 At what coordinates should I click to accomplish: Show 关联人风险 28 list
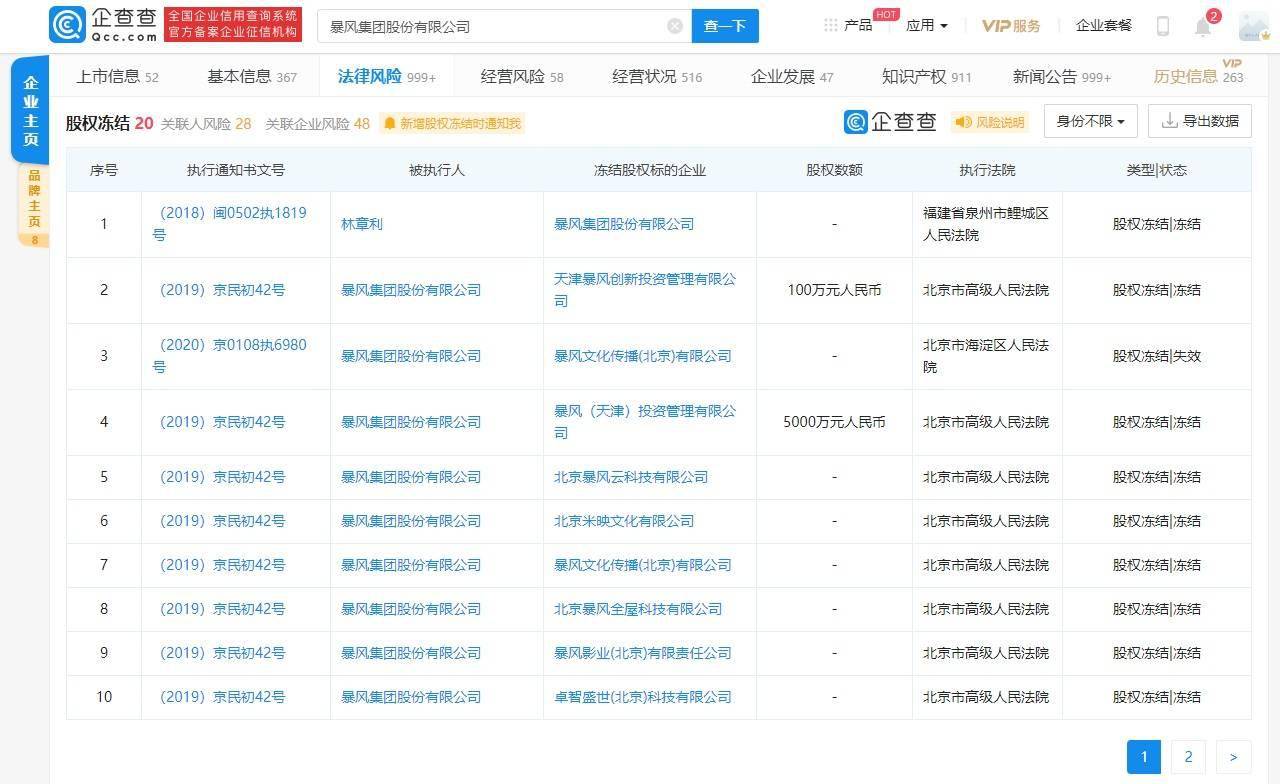[x=206, y=123]
